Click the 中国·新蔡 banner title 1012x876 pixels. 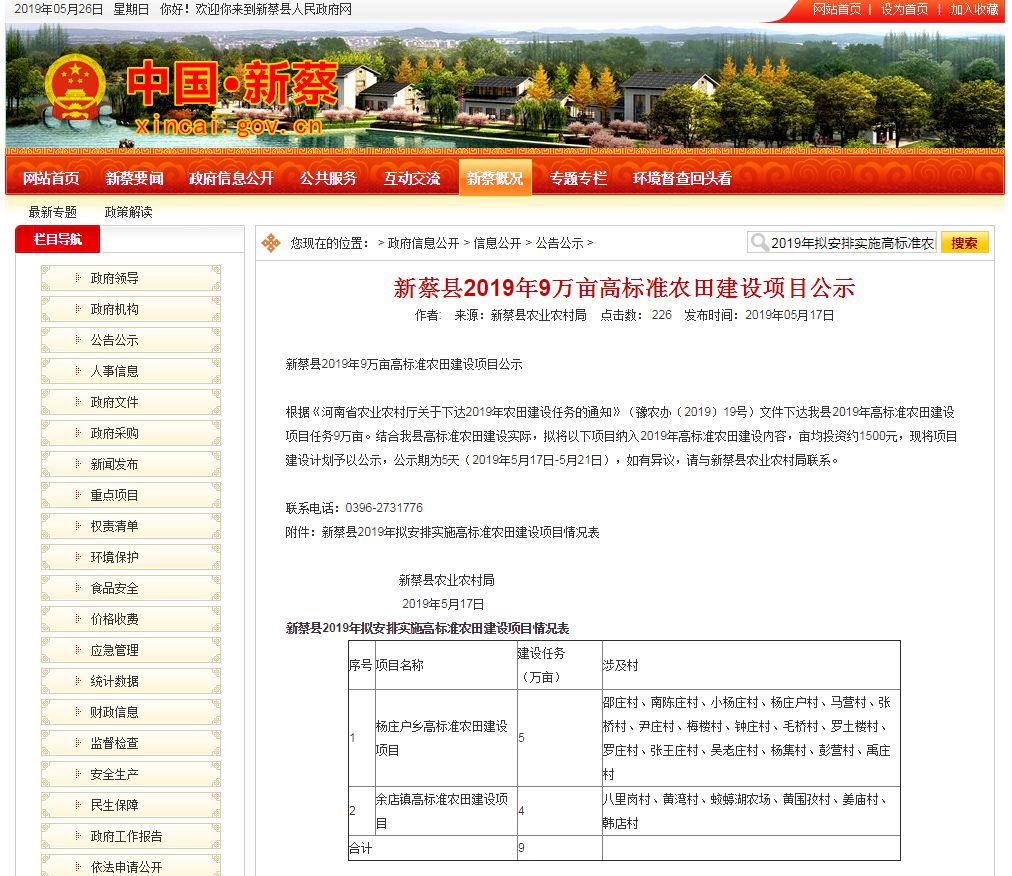232,84
